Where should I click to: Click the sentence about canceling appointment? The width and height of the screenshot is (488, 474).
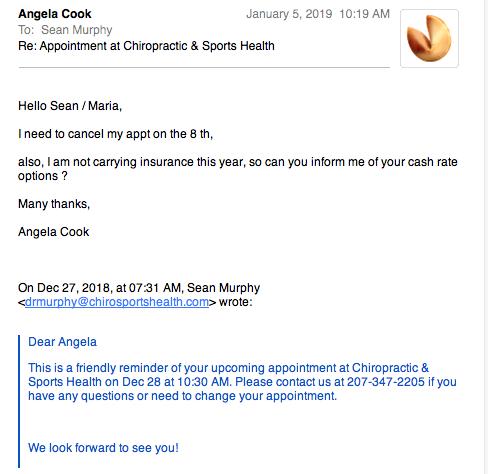(x=115, y=134)
